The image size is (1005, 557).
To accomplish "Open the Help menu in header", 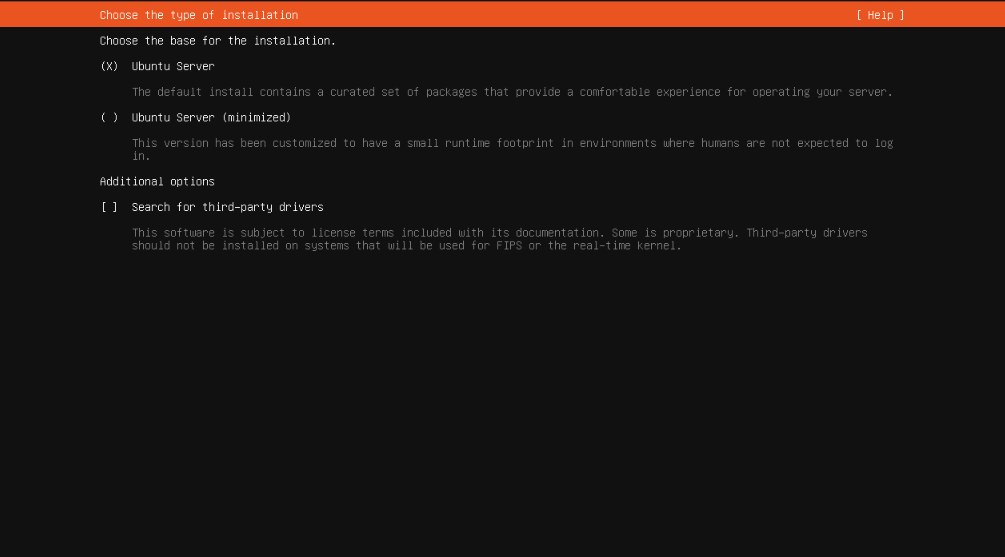I will 880,15.
